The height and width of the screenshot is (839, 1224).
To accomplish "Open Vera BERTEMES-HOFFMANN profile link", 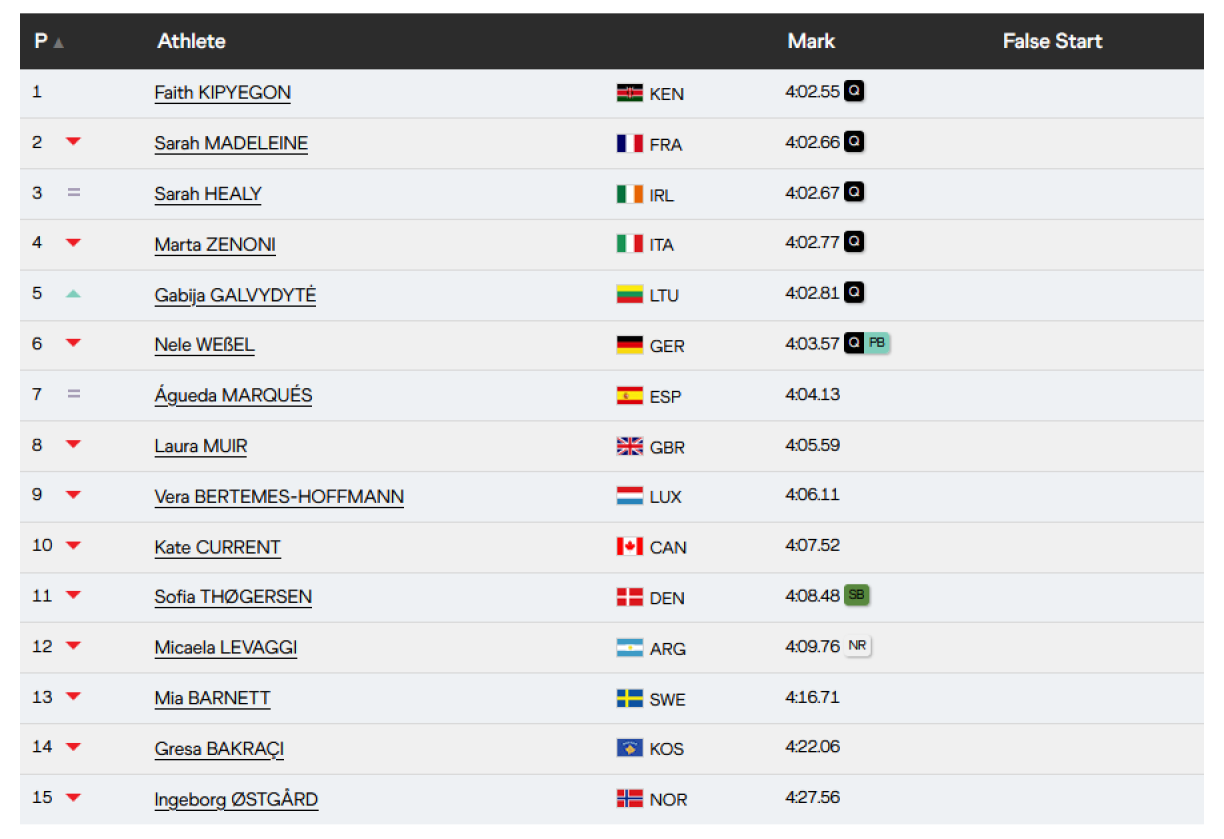I will [279, 497].
